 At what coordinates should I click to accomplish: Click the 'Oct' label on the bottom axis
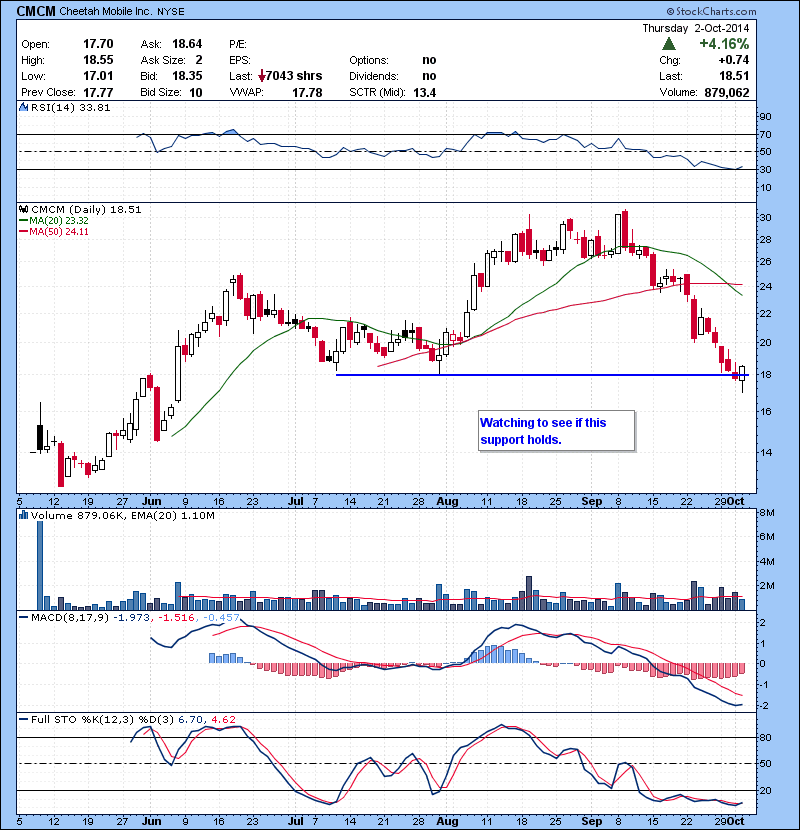pos(735,821)
